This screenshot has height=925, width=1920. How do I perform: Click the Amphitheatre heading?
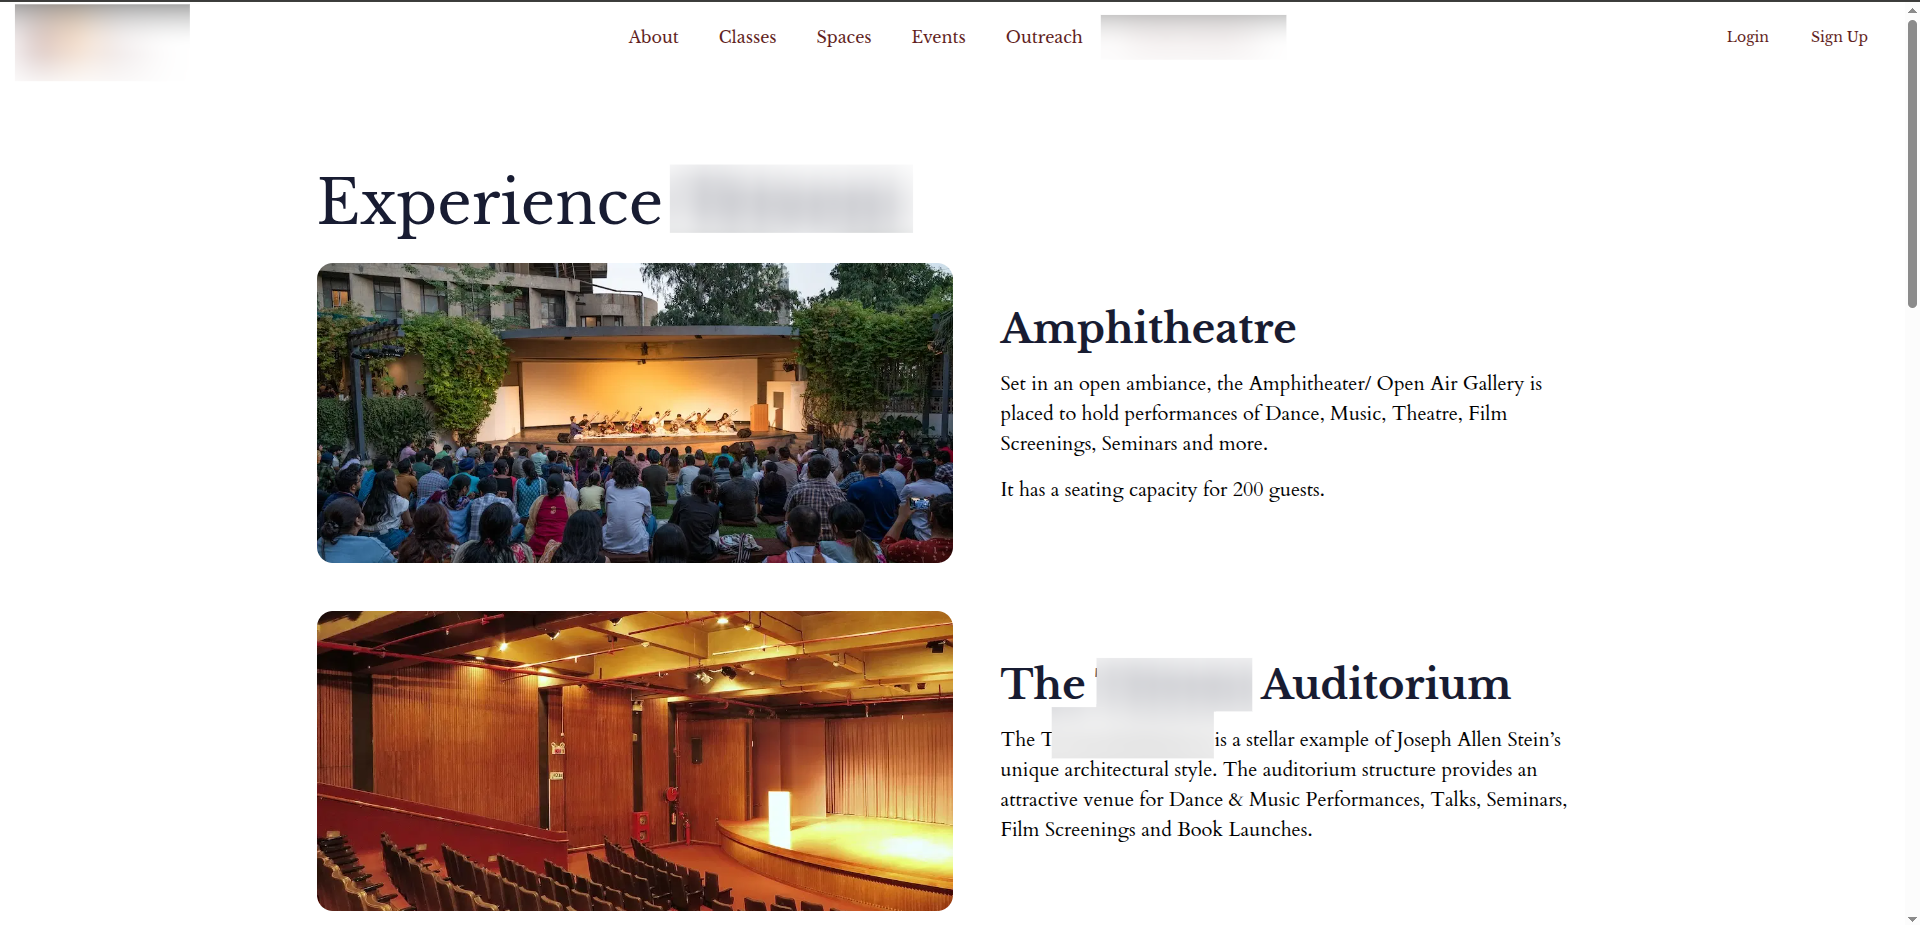coord(1147,328)
